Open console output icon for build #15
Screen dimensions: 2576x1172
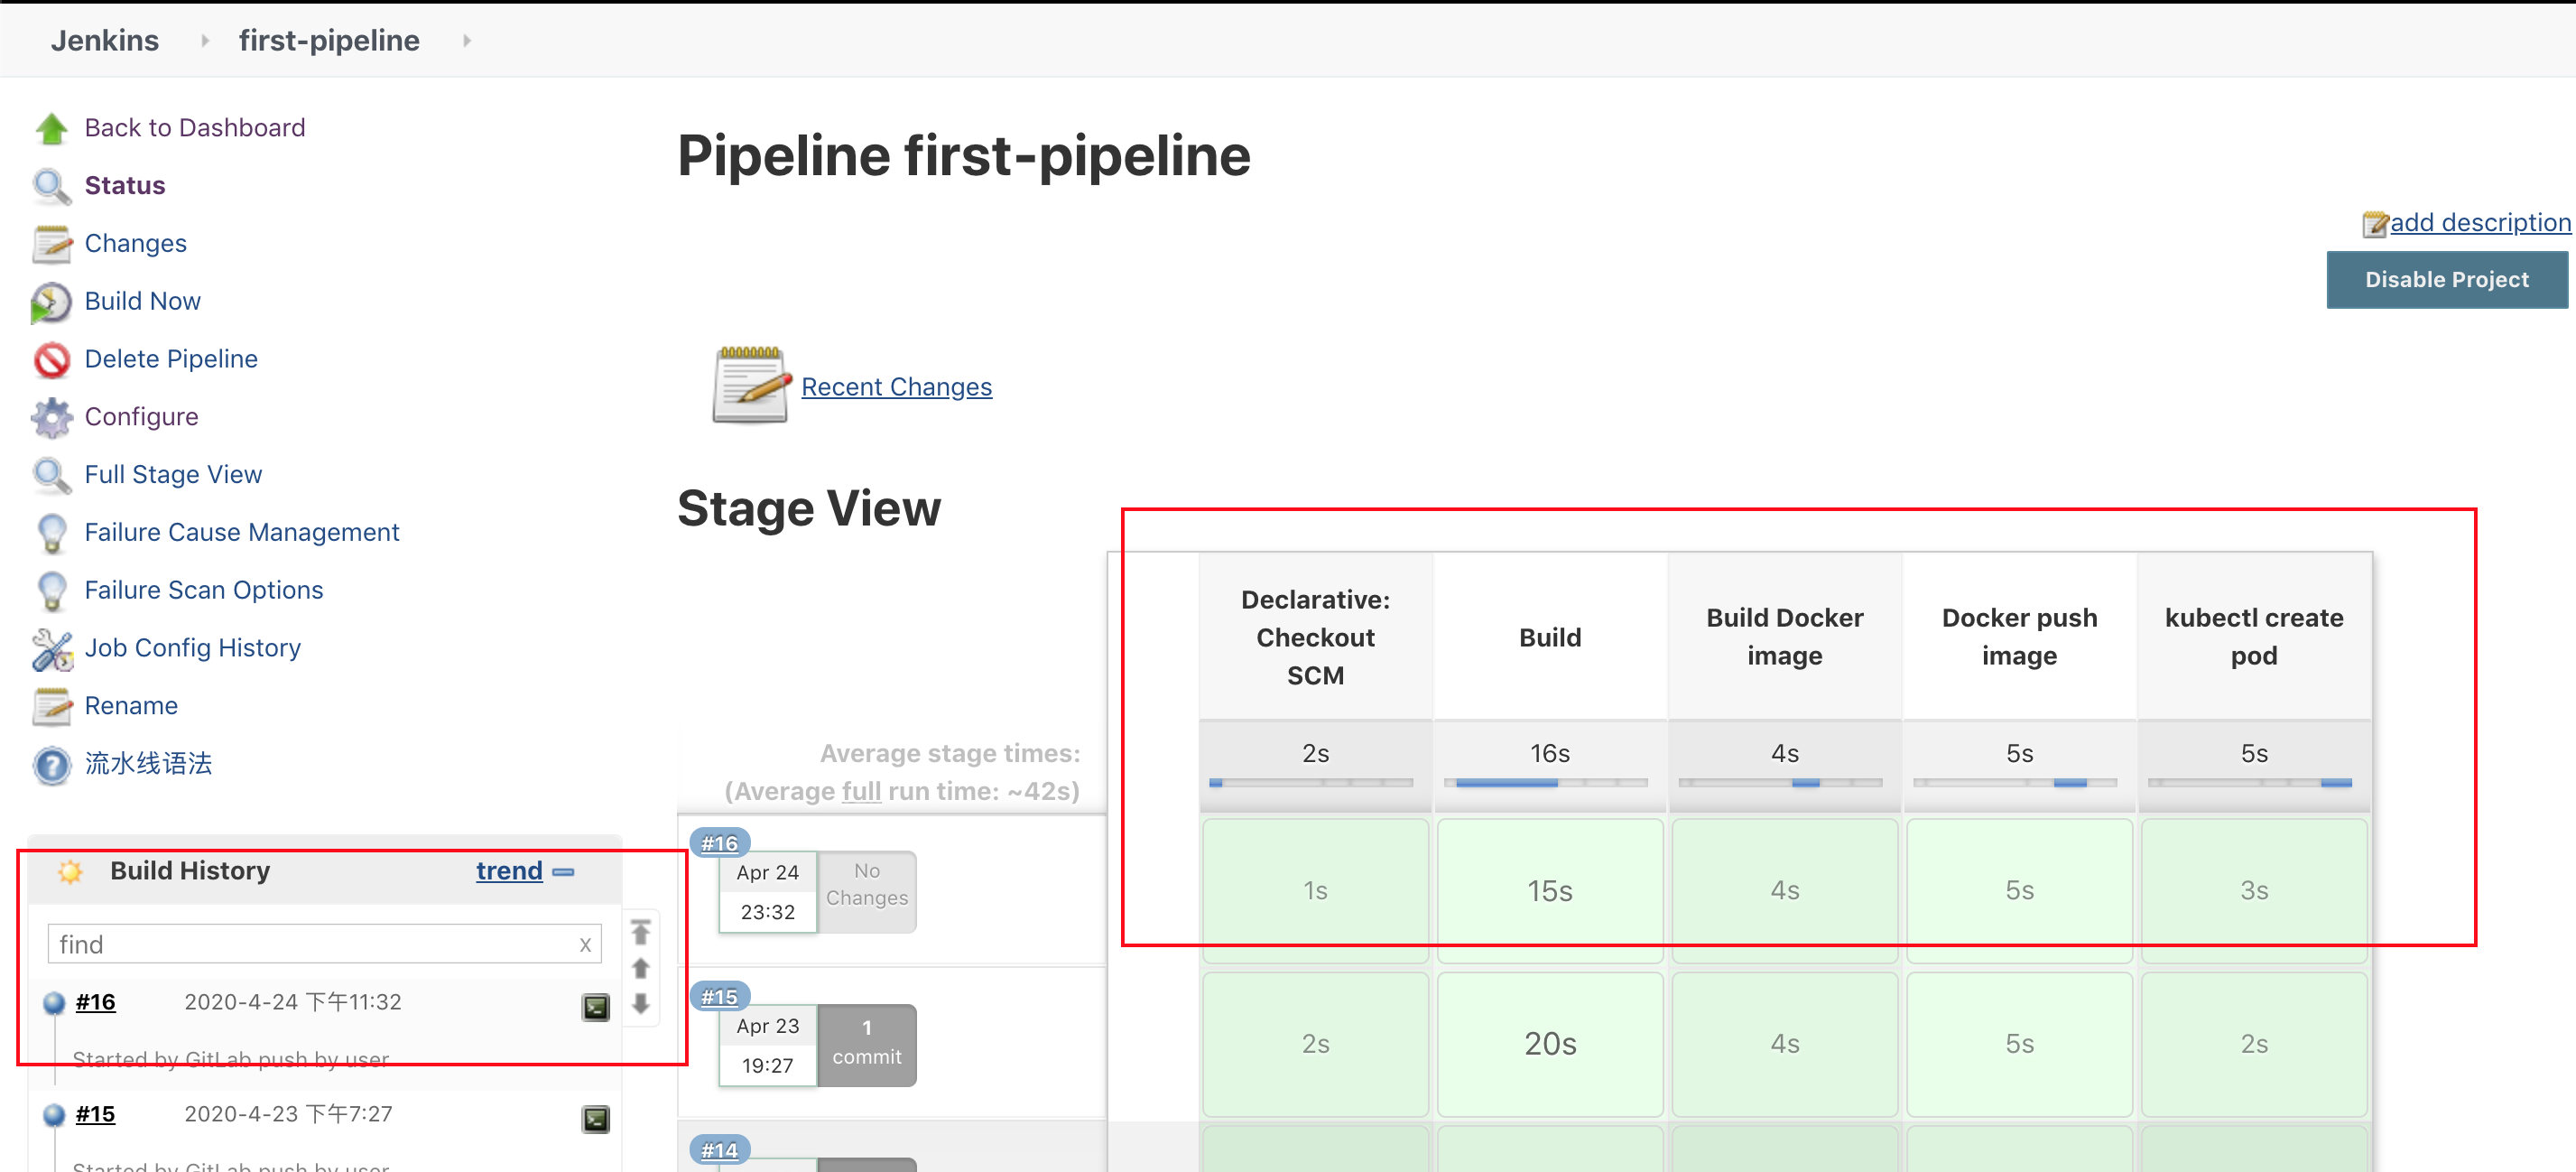[x=596, y=1119]
